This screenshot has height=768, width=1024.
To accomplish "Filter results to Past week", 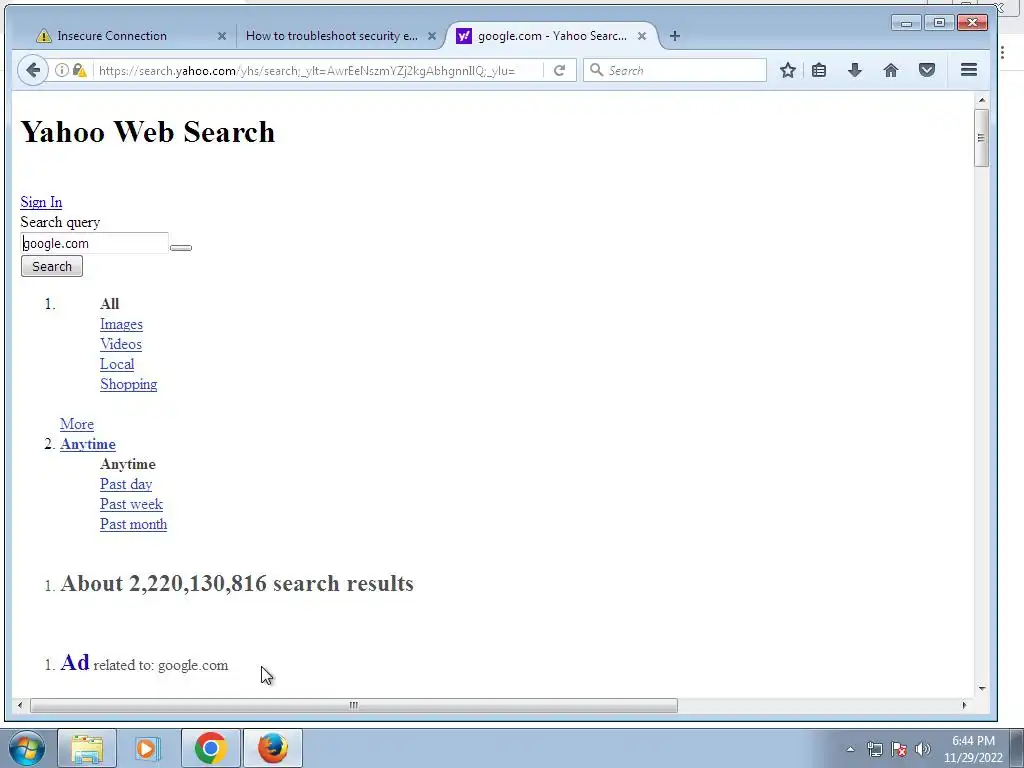I will click(x=131, y=504).
